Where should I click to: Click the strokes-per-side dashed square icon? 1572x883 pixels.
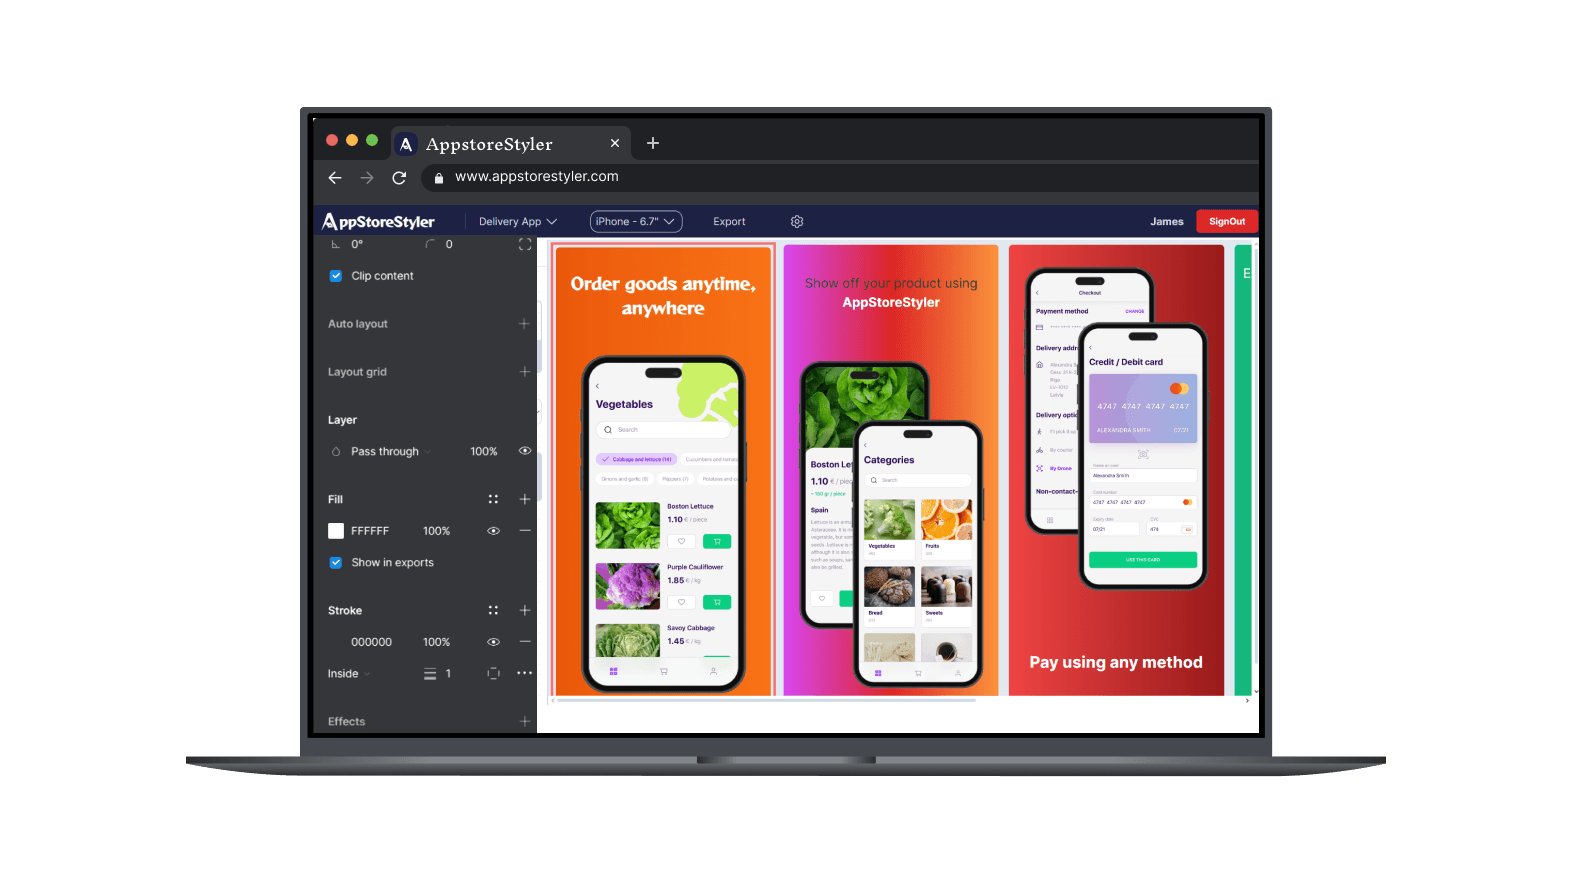[x=493, y=673]
